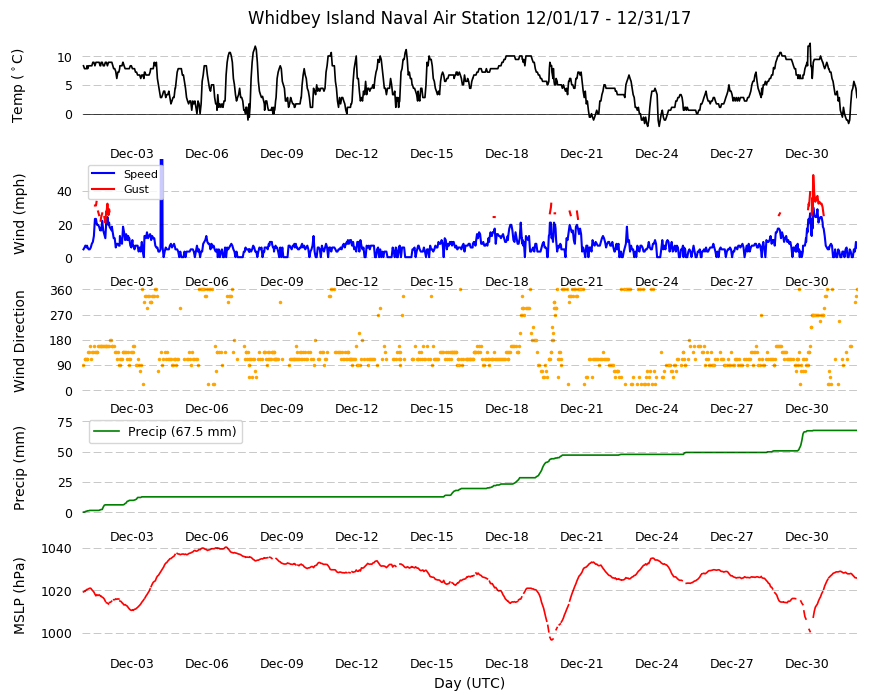Click the 360 tick on wind direction axis
870x700 pixels.
(x=60, y=291)
